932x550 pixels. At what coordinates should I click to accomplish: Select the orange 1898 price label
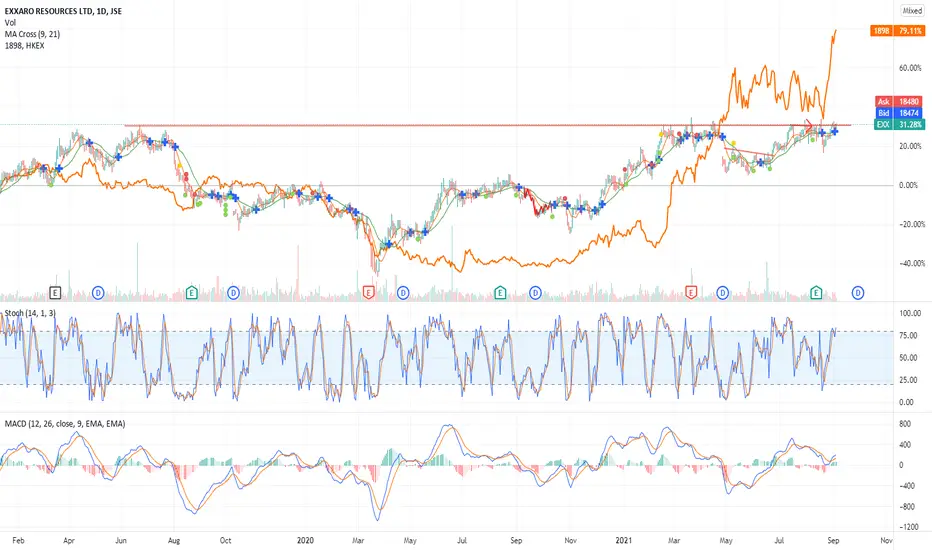click(881, 30)
